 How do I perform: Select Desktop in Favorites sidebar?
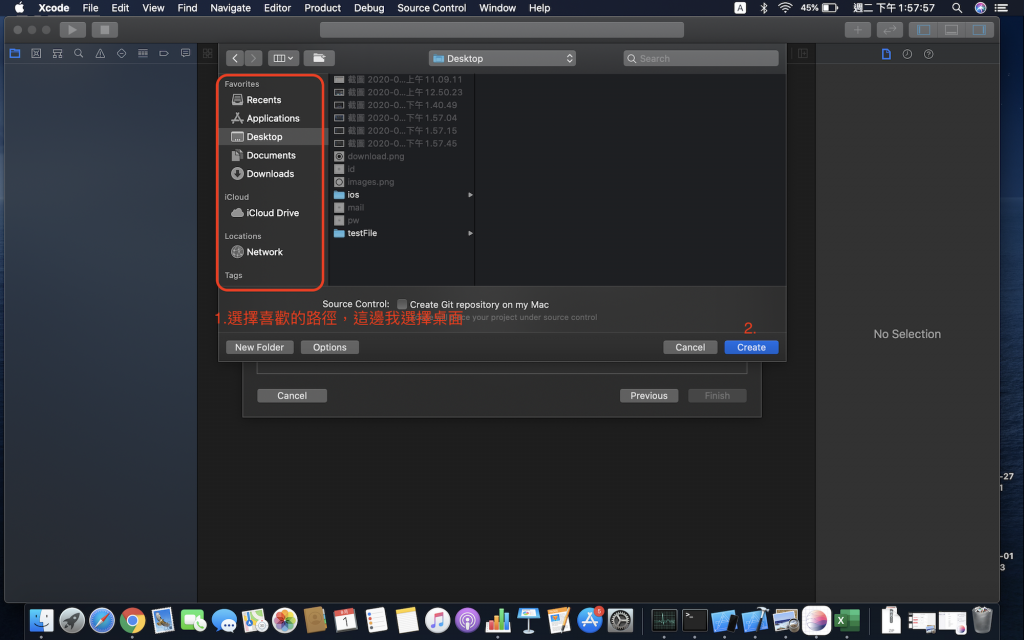(264, 136)
